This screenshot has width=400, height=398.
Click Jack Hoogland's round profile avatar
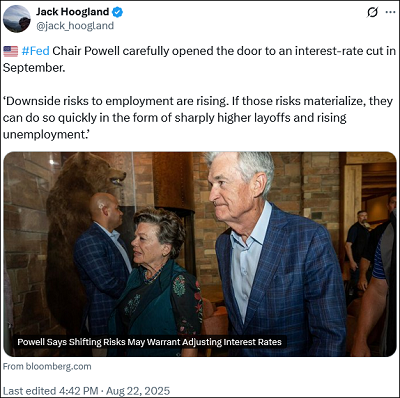(x=17, y=19)
